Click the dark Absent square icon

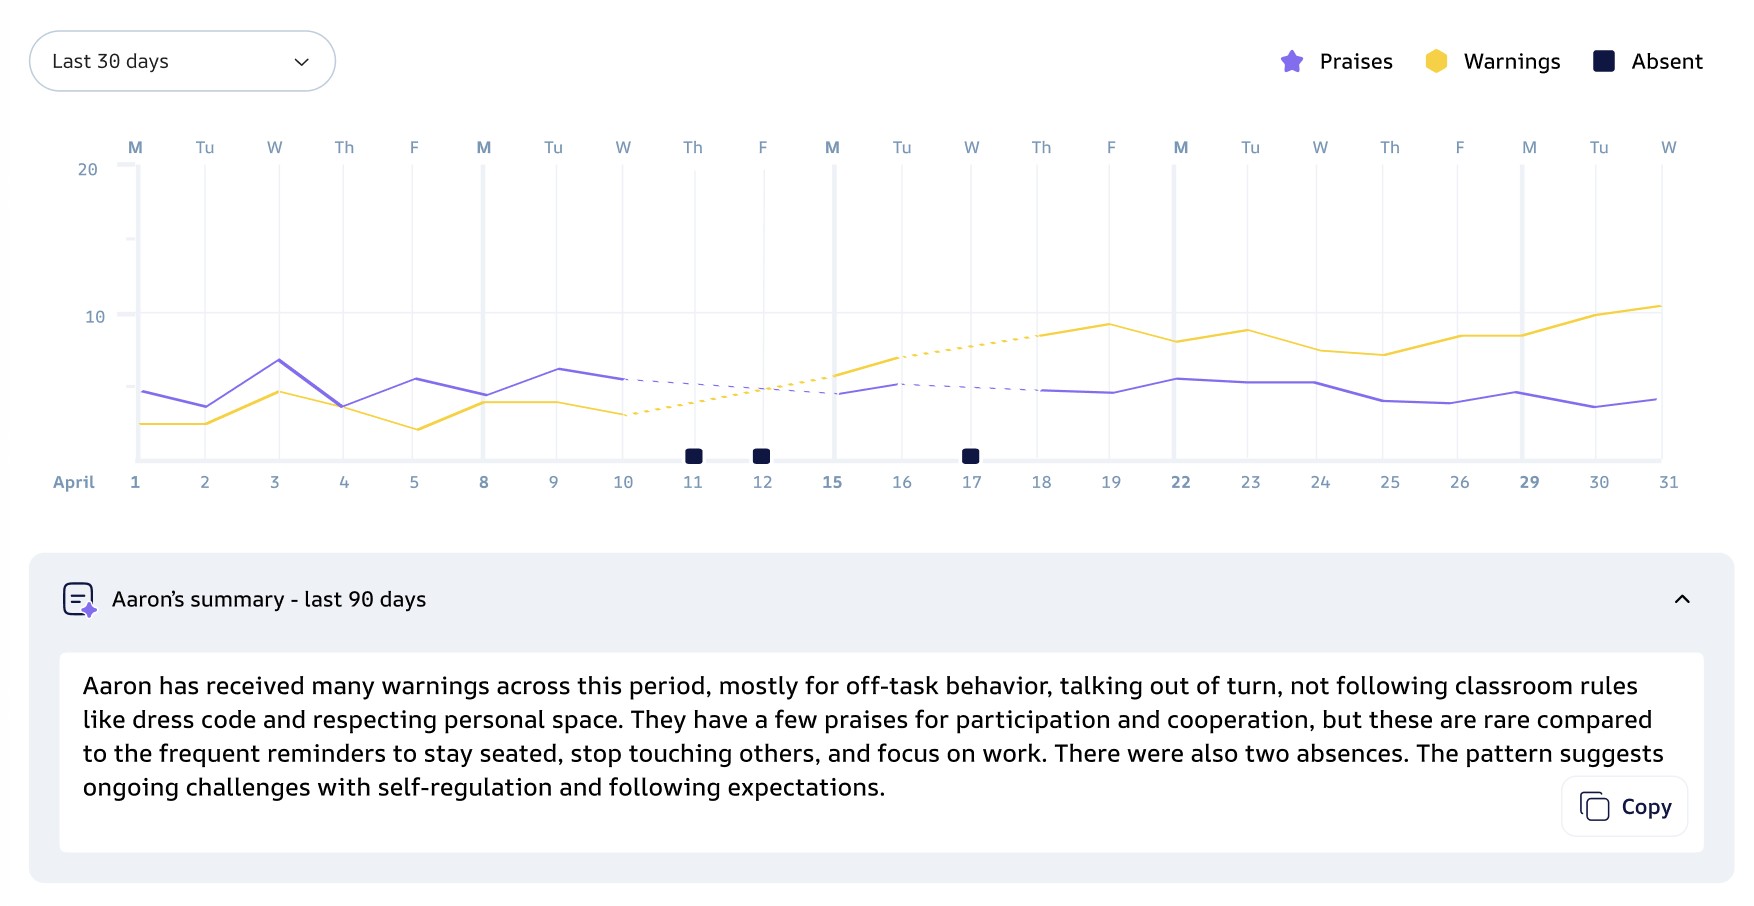[1604, 61]
